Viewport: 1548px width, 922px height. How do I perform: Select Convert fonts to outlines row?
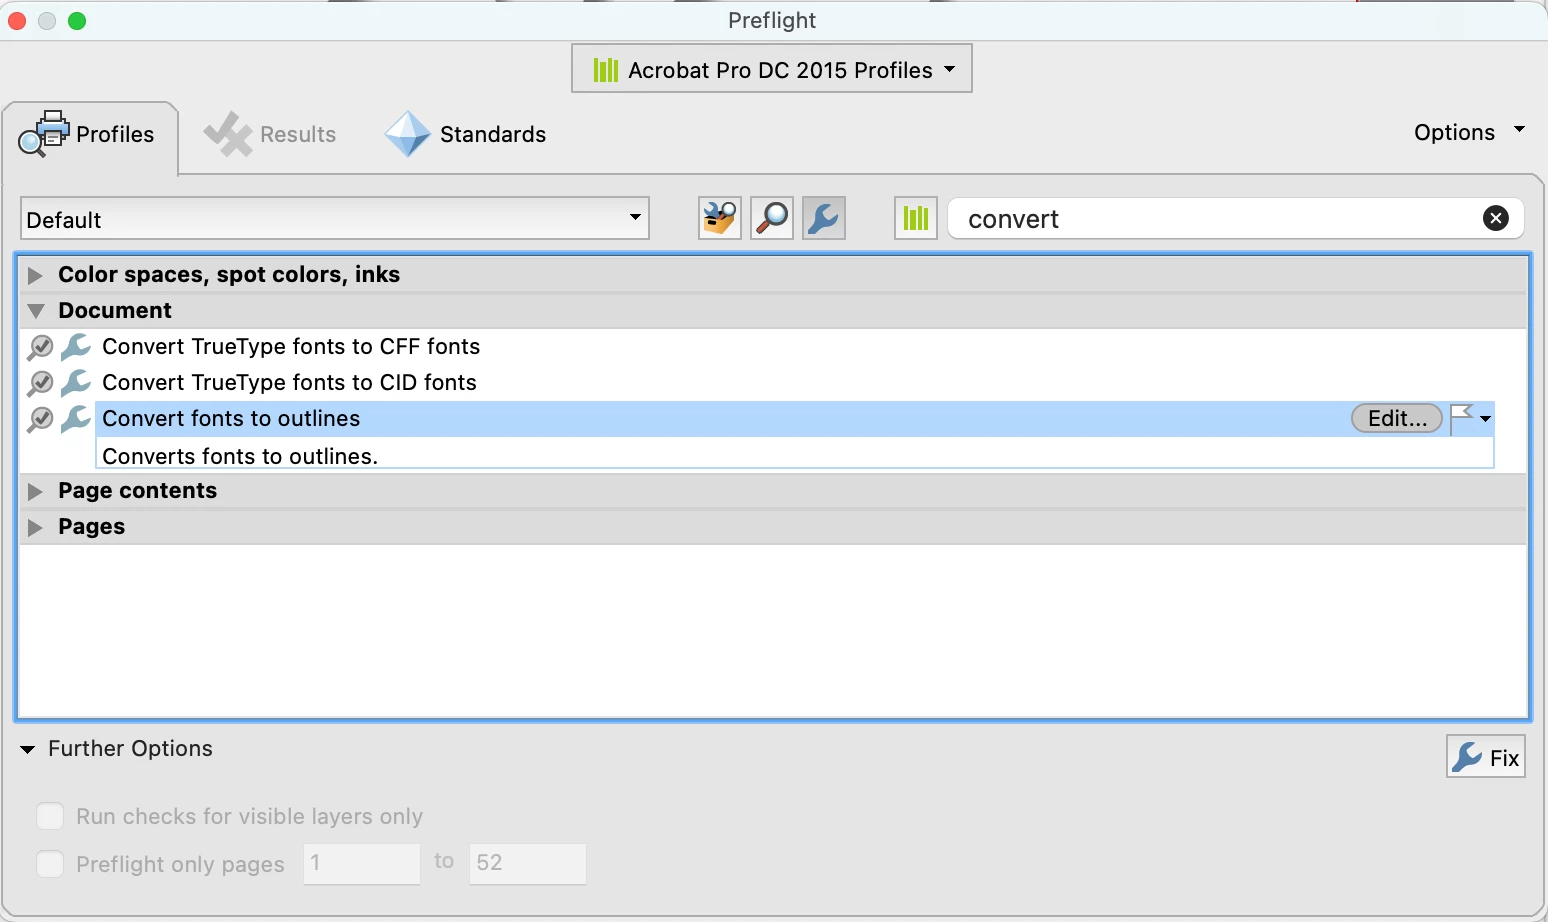(794, 418)
